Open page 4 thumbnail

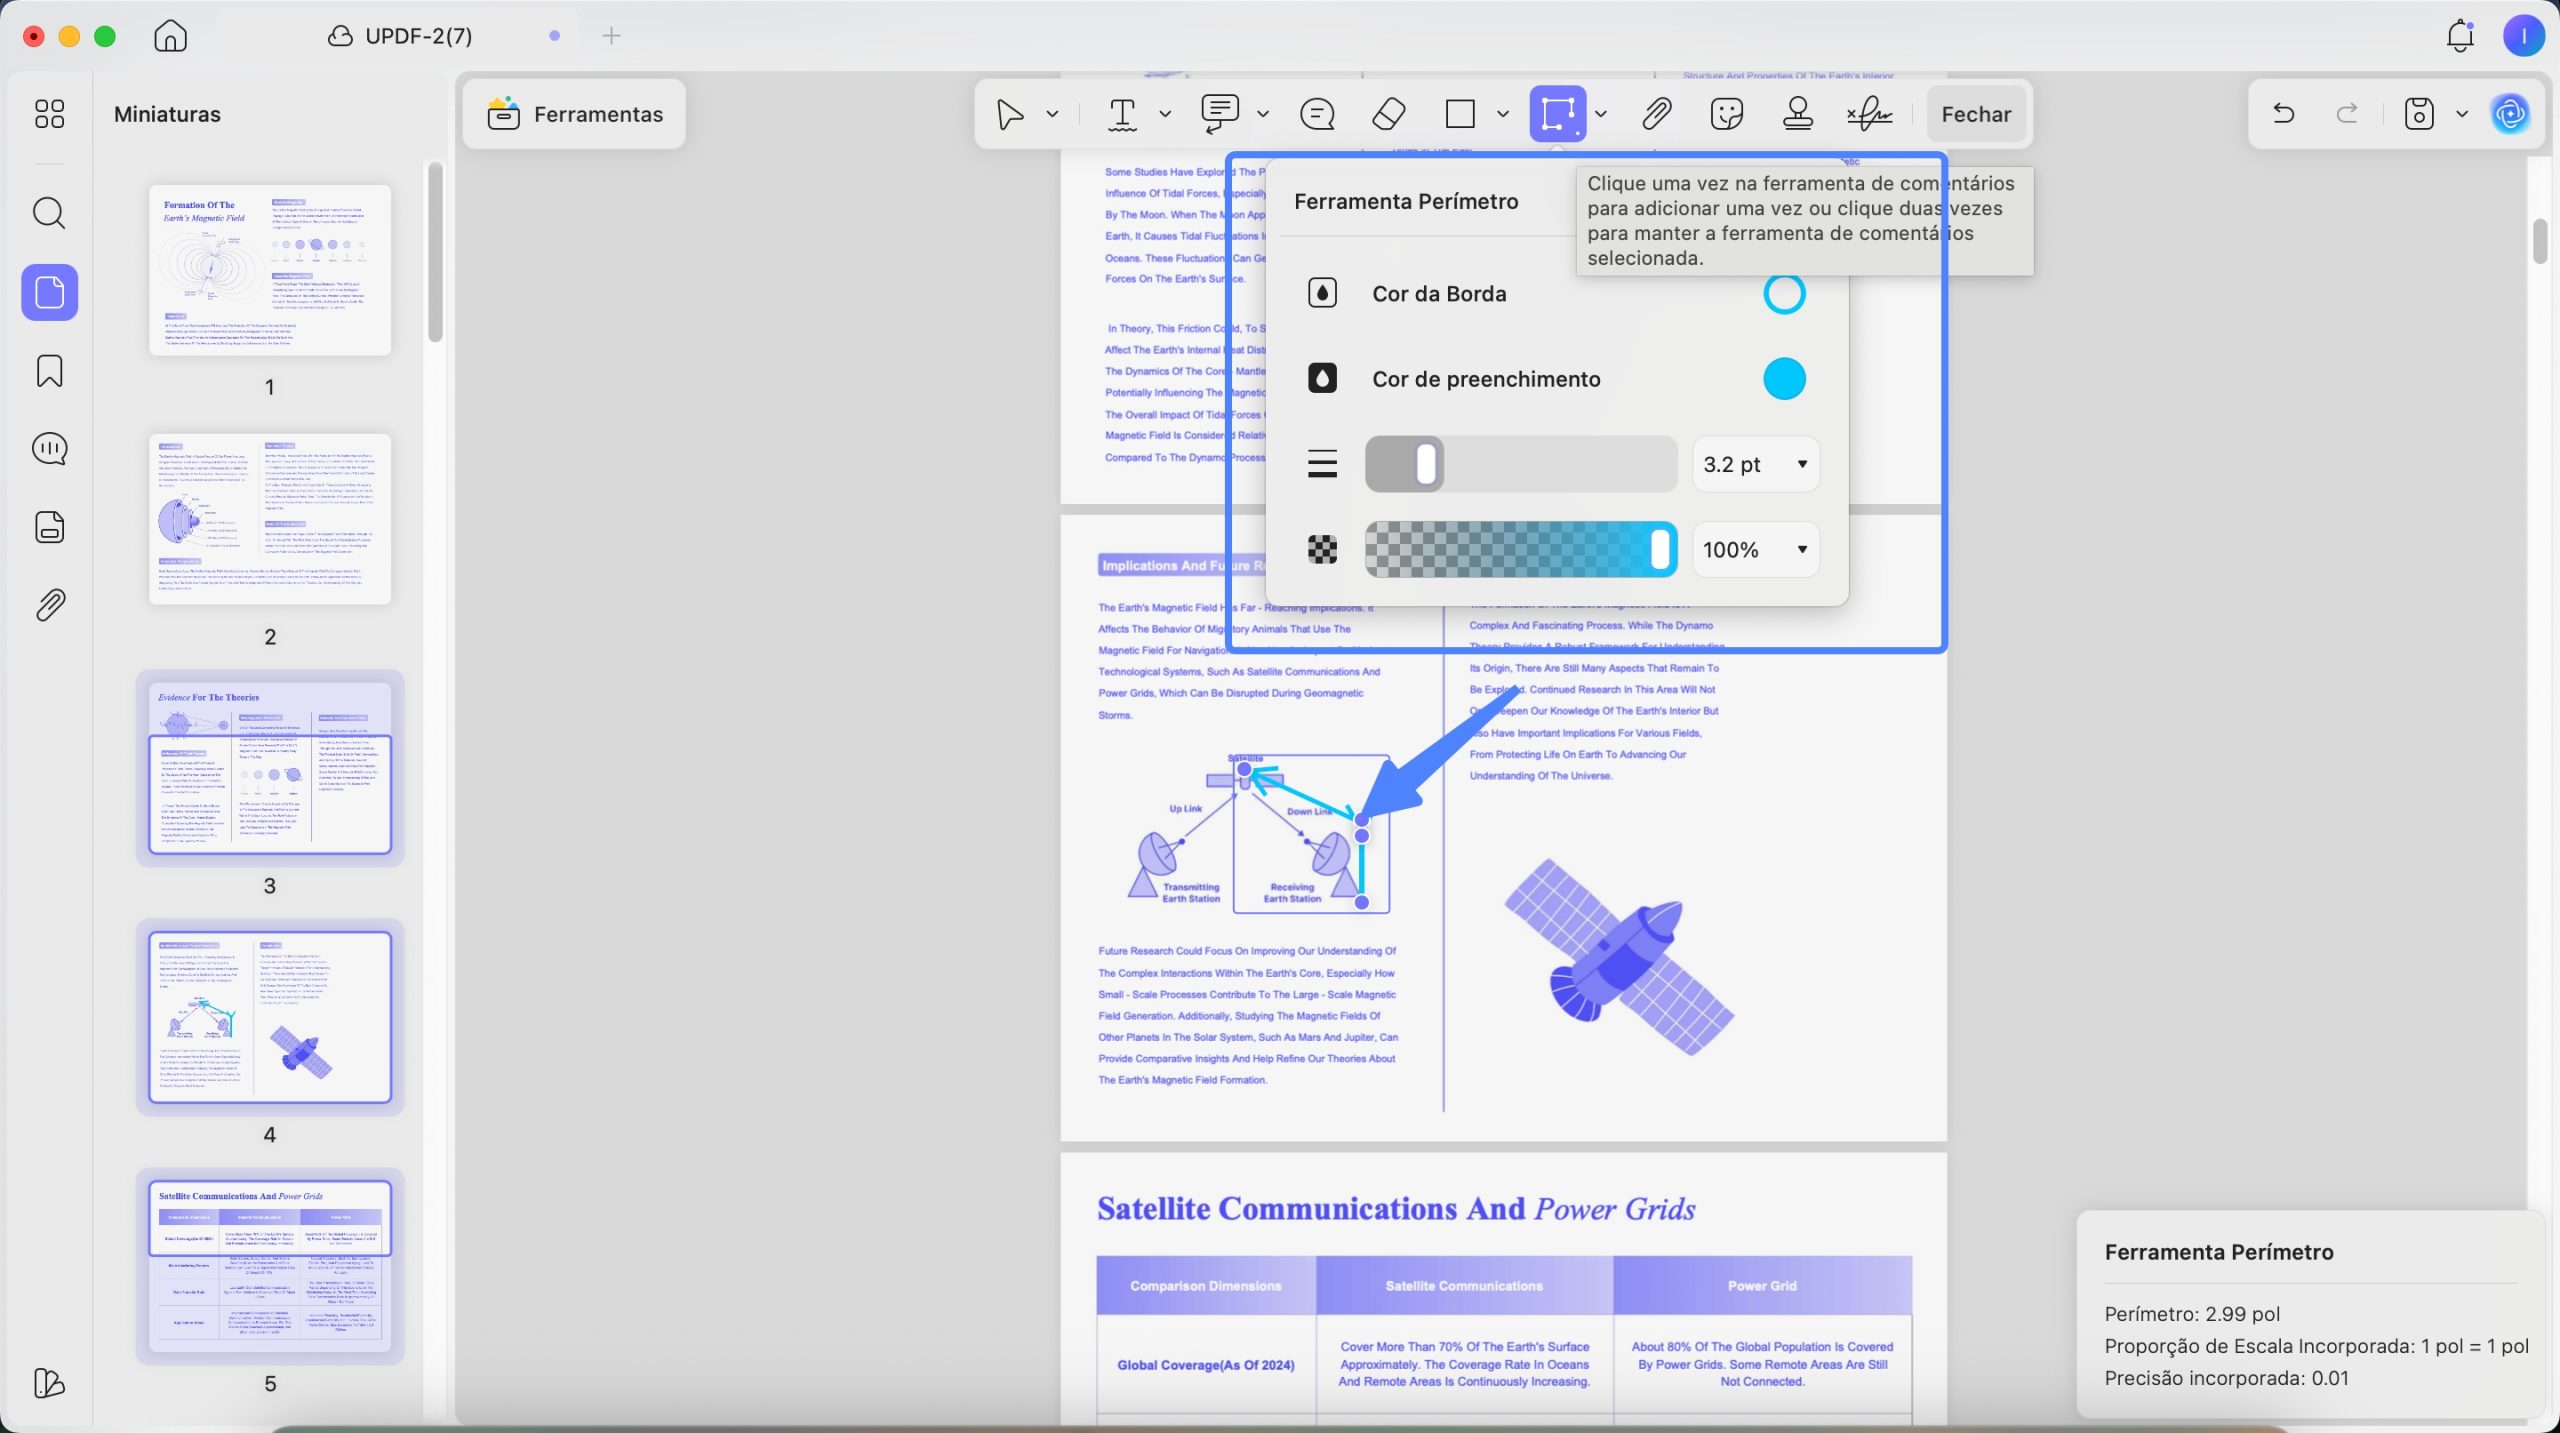(x=270, y=1017)
